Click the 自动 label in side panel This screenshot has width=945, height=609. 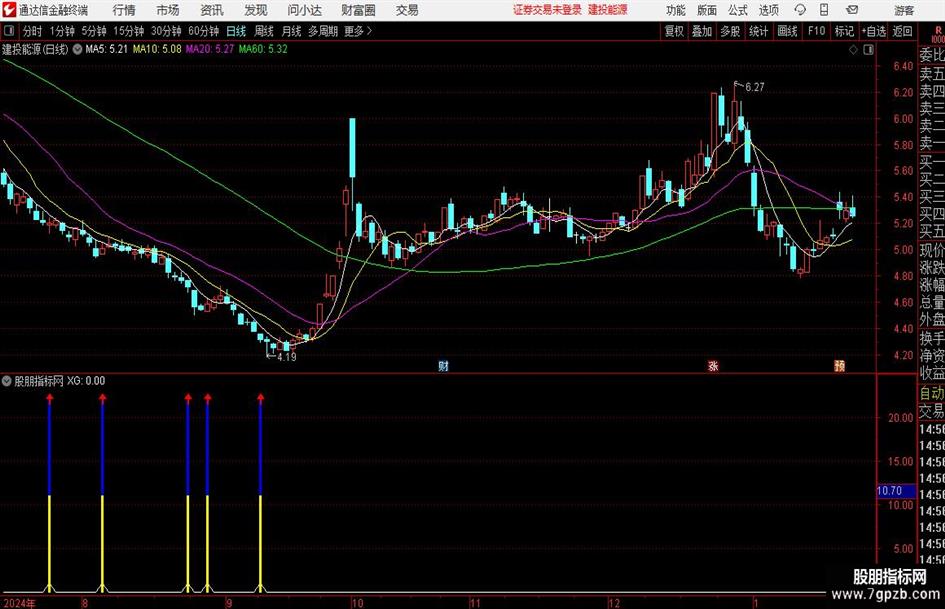coord(932,393)
